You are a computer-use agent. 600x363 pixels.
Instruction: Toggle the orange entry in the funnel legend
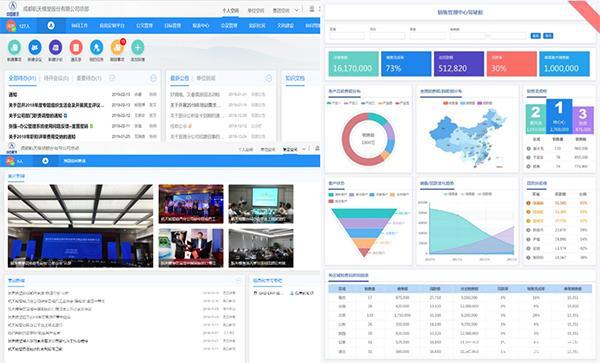399,195
